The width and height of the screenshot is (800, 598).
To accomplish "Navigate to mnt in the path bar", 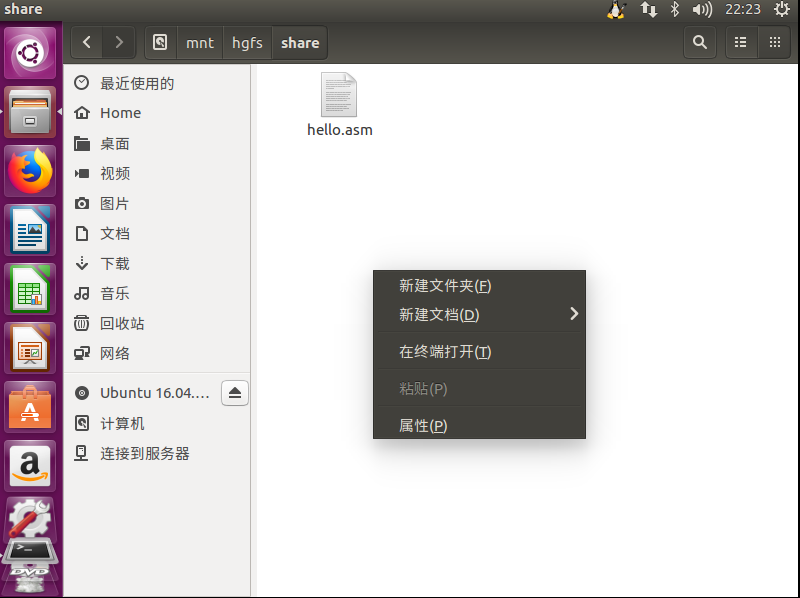I will click(199, 42).
